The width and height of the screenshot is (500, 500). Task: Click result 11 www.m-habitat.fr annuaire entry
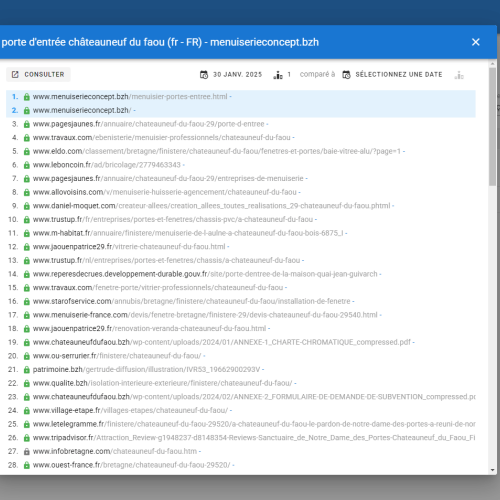[x=188, y=233]
